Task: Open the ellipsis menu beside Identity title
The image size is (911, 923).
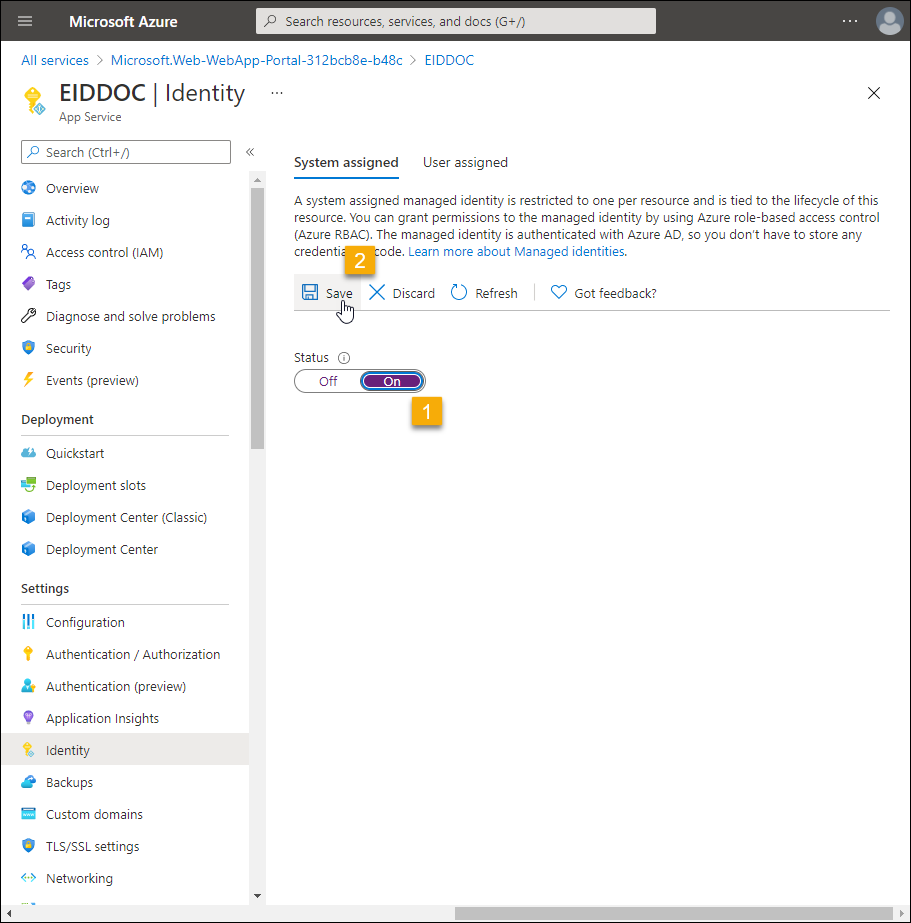Action: click(x=277, y=92)
